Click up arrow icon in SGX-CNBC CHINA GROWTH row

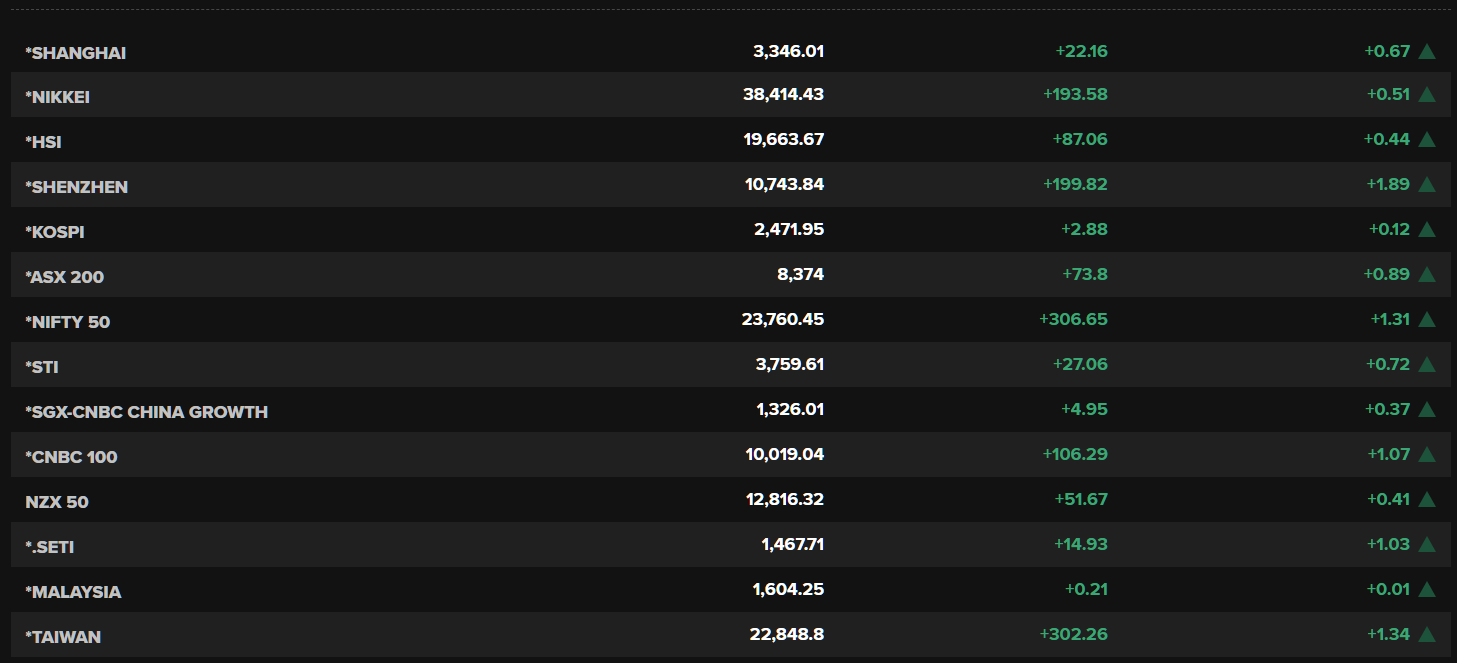[x=1427, y=409]
